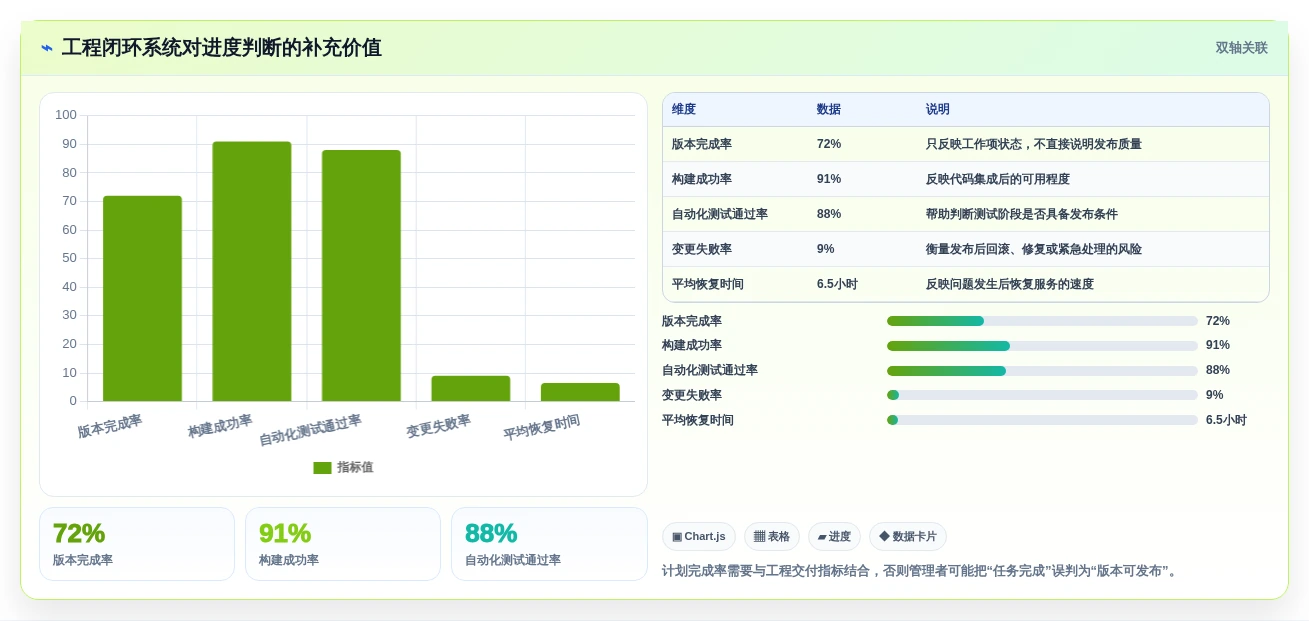Select the 表格 tag chip
The width and height of the screenshot is (1309, 621).
click(x=772, y=537)
